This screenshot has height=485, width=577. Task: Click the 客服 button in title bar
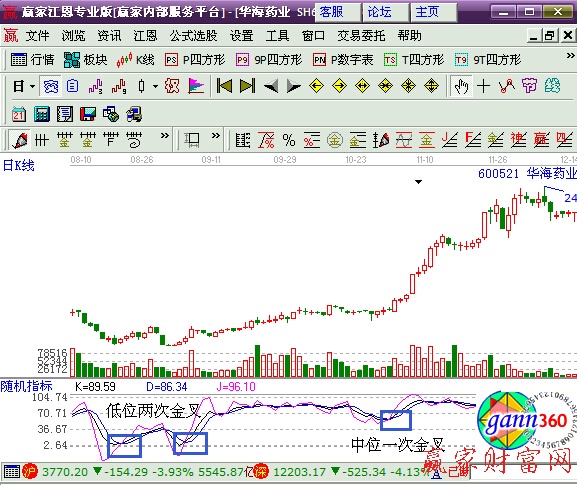(x=338, y=12)
